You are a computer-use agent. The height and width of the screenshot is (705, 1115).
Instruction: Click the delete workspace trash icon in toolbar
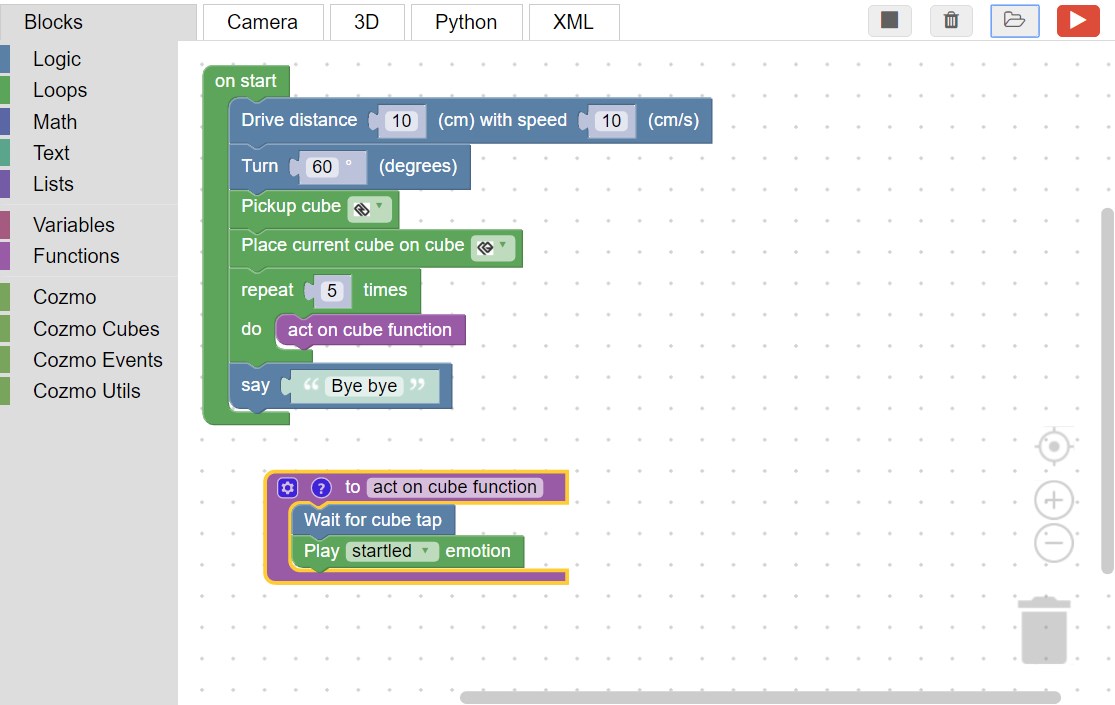(951, 21)
